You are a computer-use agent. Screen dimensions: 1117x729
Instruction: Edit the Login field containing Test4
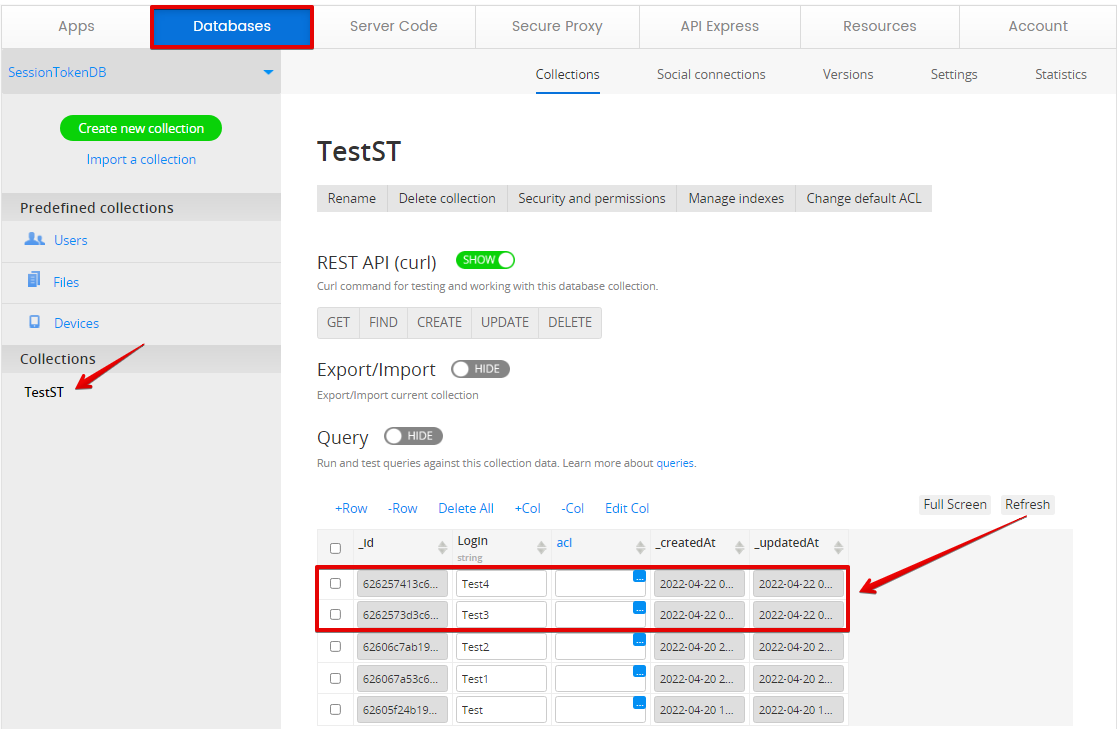[x=501, y=584]
